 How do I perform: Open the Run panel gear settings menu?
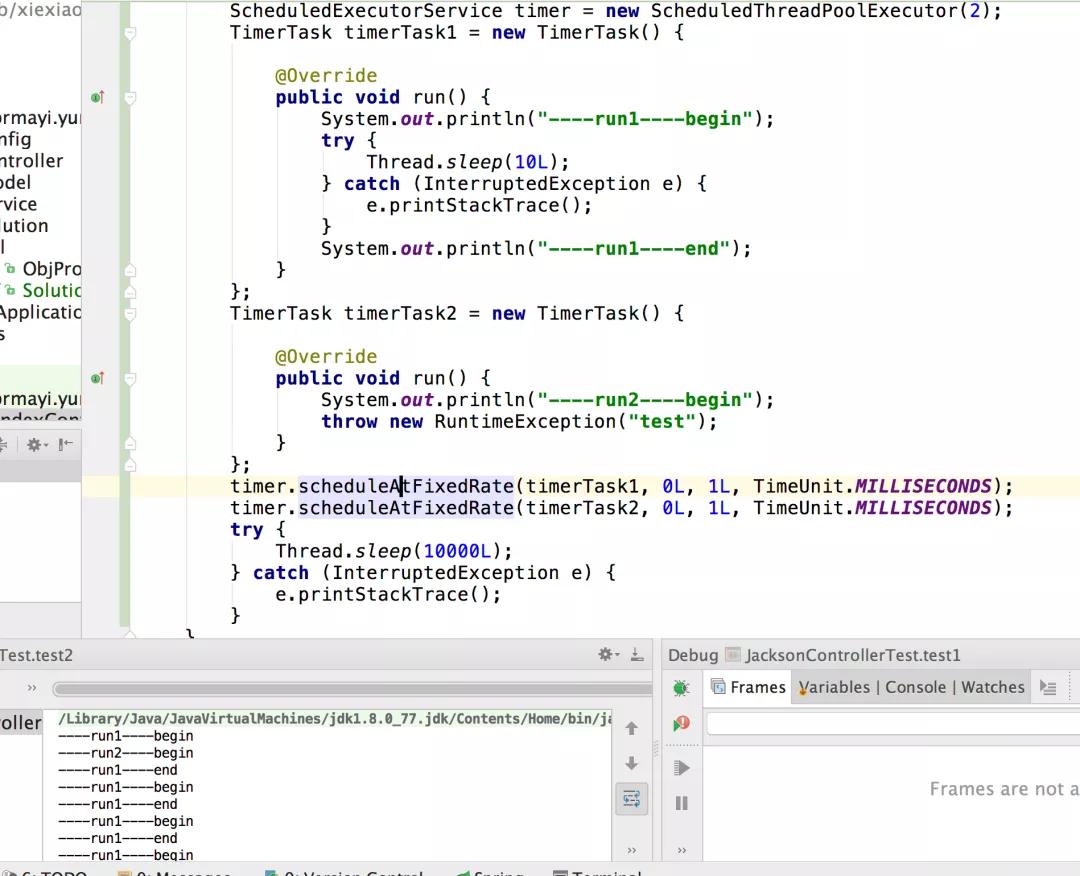pyautogui.click(x=608, y=654)
